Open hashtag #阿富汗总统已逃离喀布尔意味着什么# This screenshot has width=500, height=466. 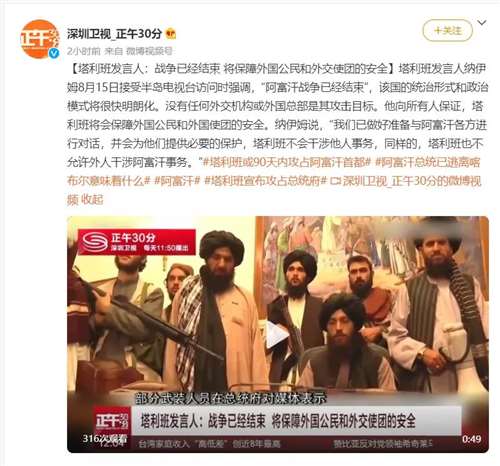pyautogui.click(x=274, y=172)
